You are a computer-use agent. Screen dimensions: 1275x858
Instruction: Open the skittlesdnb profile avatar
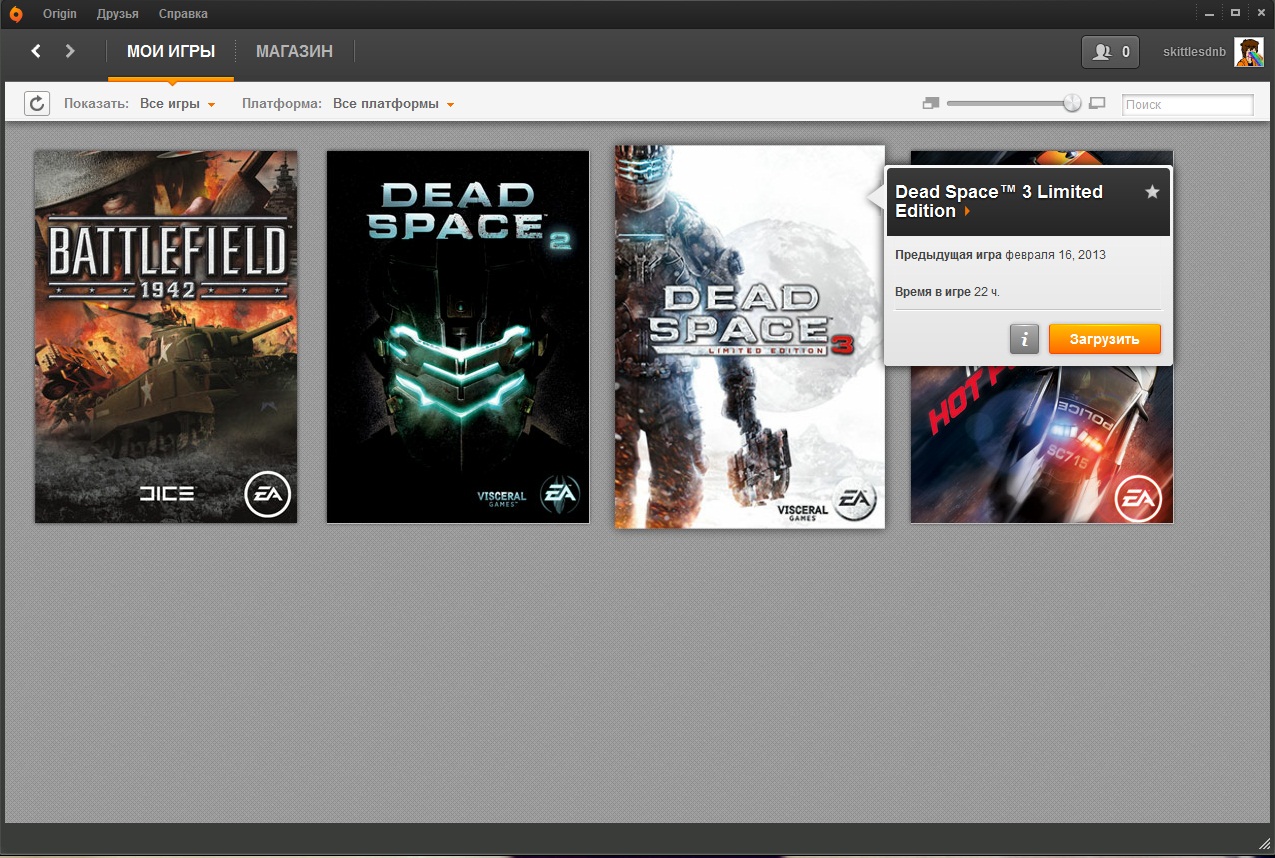[1248, 52]
